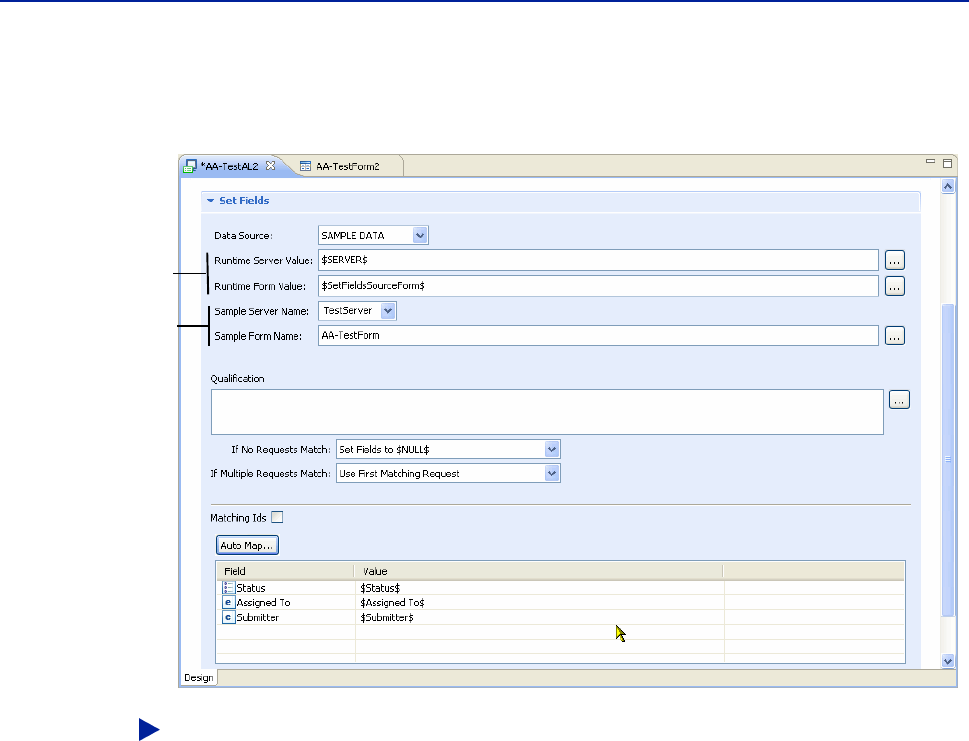
Task: Open the If No Requests Match dropdown
Action: tap(551, 450)
